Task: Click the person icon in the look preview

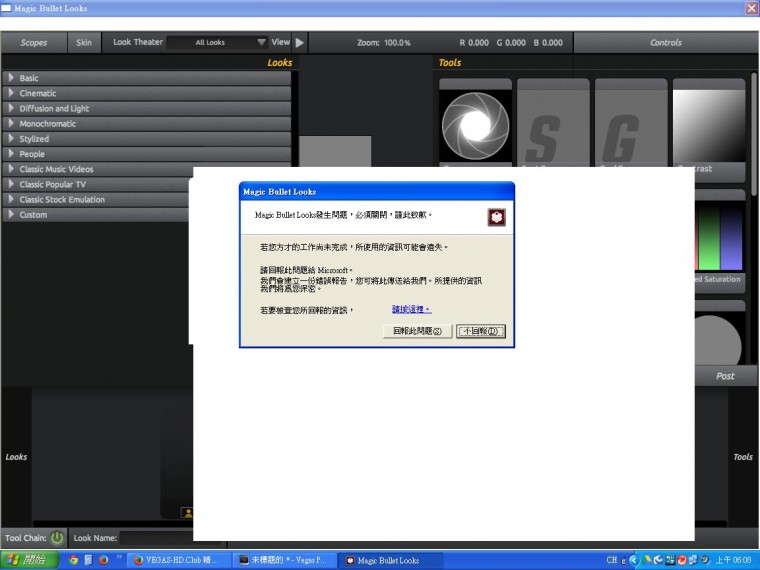Action: tap(187, 513)
